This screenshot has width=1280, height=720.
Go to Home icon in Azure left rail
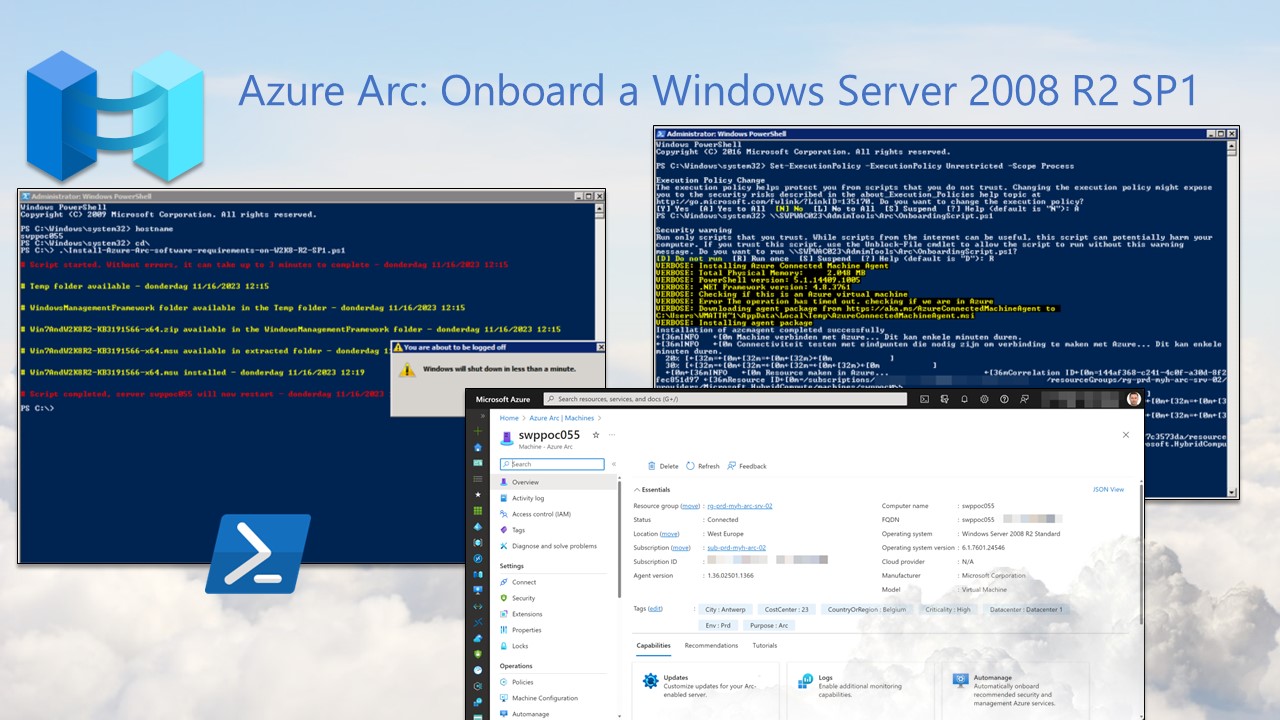(x=478, y=447)
